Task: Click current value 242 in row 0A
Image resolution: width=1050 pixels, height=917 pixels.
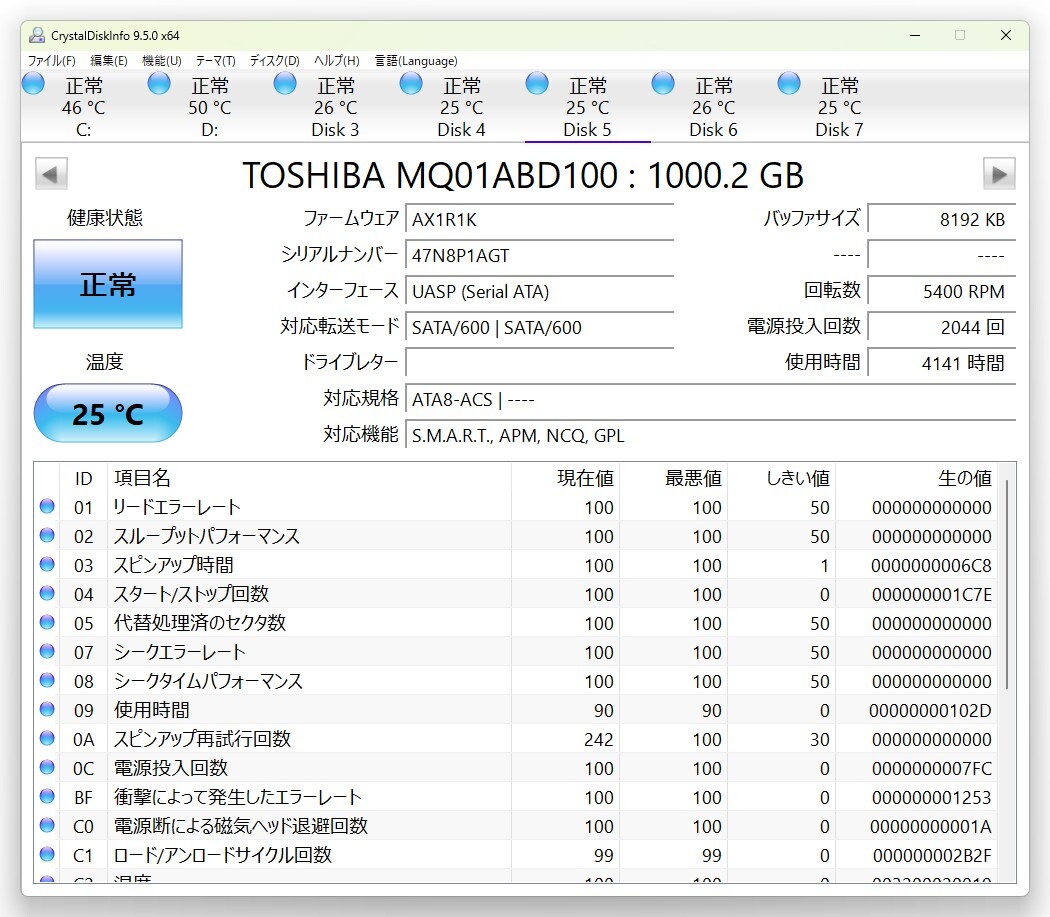Action: coord(598,739)
